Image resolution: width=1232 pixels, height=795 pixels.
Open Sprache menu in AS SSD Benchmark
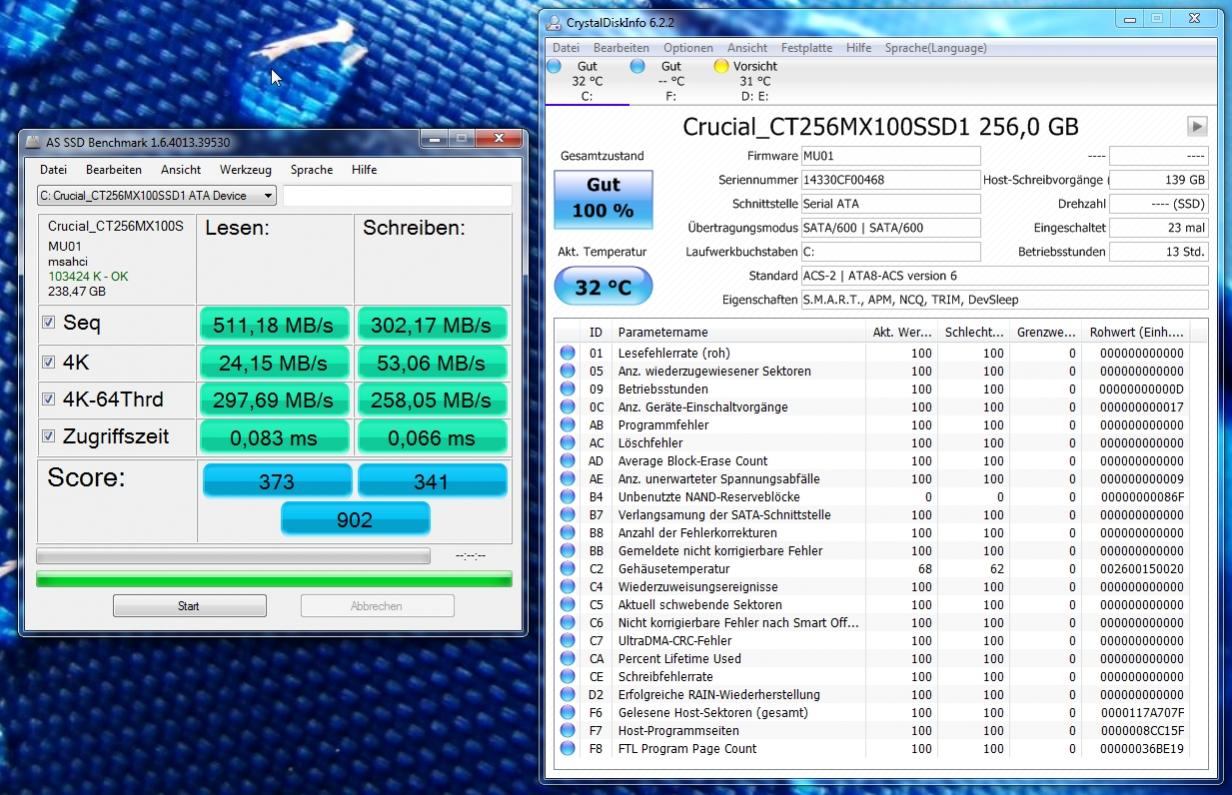(x=311, y=170)
